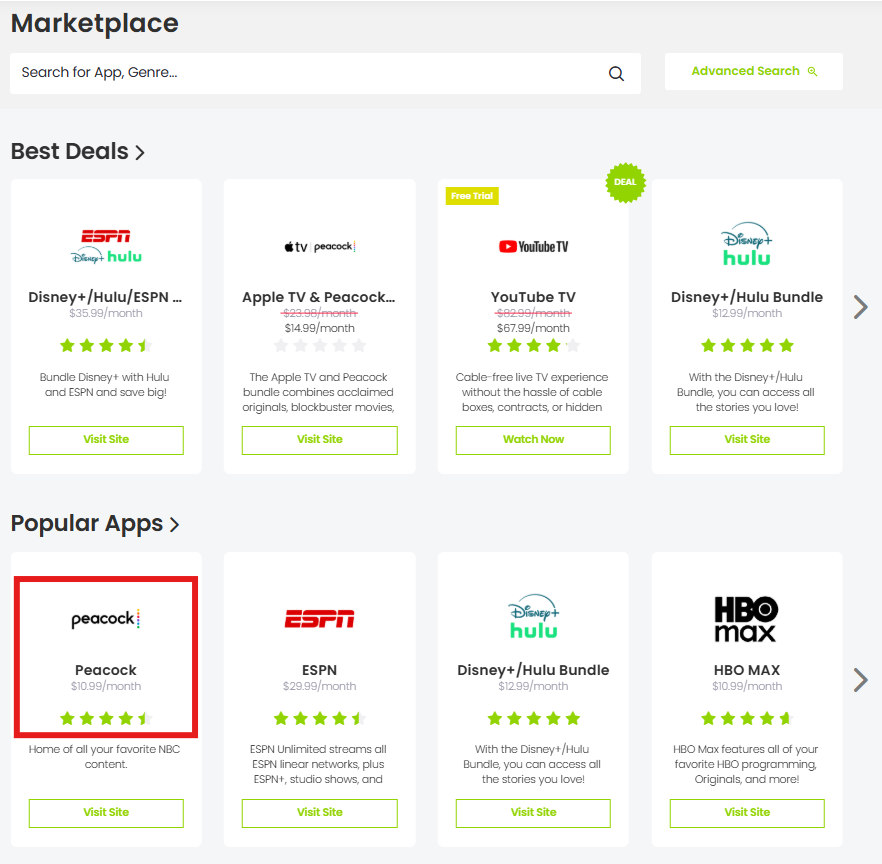This screenshot has width=882, height=864.
Task: Expand the Popular Apps section heading
Action: (95, 524)
